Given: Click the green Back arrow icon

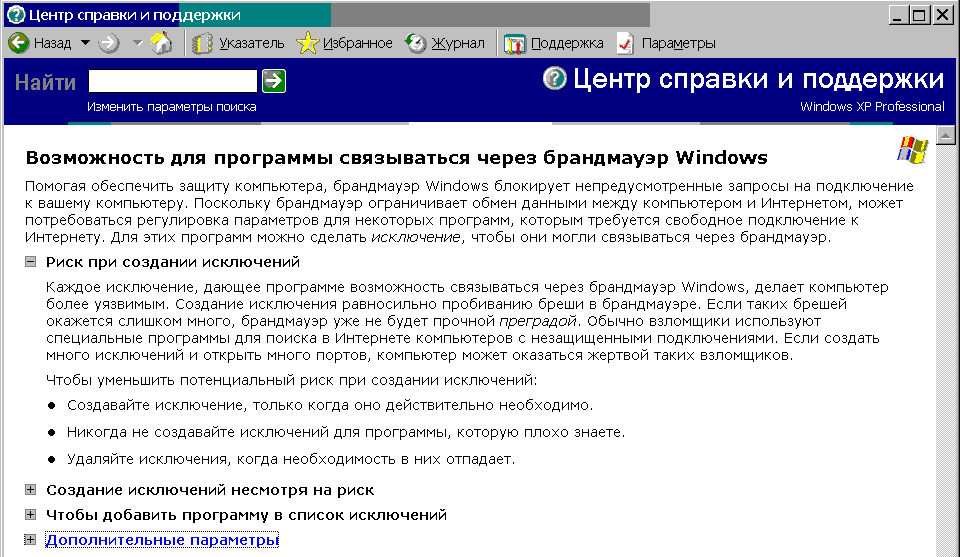Looking at the screenshot, I should [18, 43].
